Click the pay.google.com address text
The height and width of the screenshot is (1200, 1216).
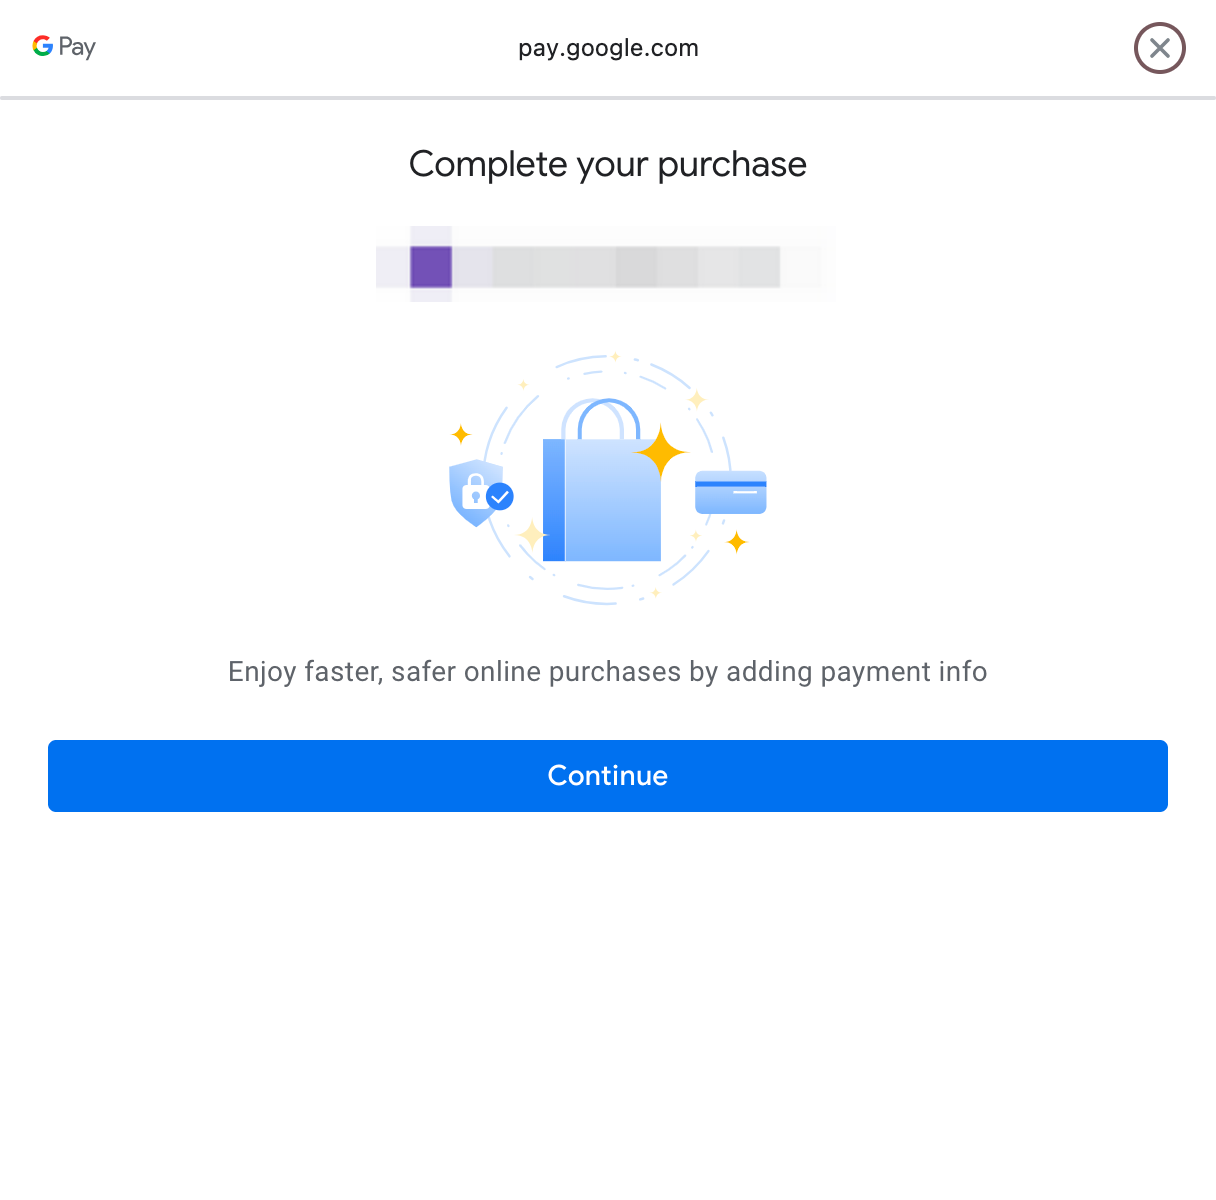(608, 48)
